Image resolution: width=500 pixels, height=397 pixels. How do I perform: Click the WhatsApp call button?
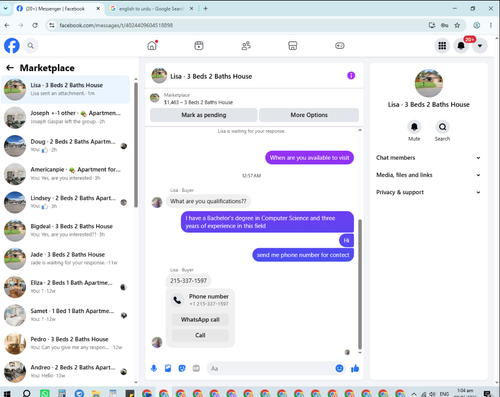pyautogui.click(x=200, y=320)
